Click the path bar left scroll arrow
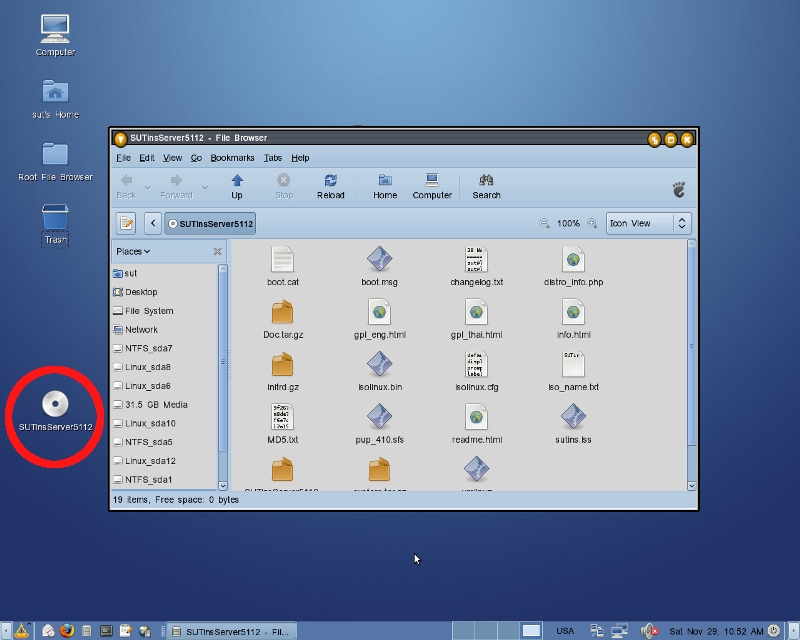The height and width of the screenshot is (640, 800). pos(153,224)
